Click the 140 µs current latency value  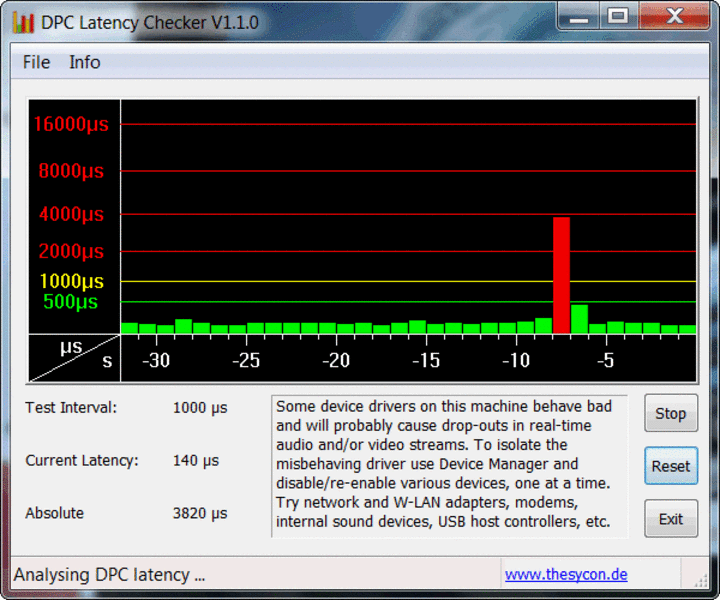tap(196, 460)
